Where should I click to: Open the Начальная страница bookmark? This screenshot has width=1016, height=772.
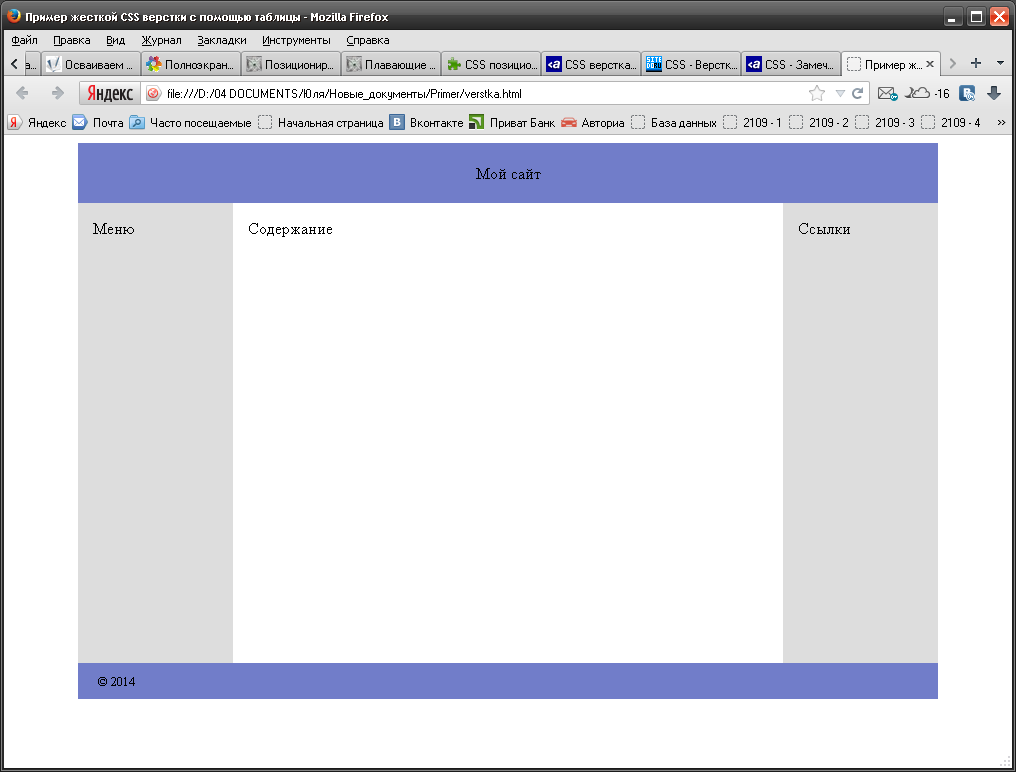pos(321,123)
